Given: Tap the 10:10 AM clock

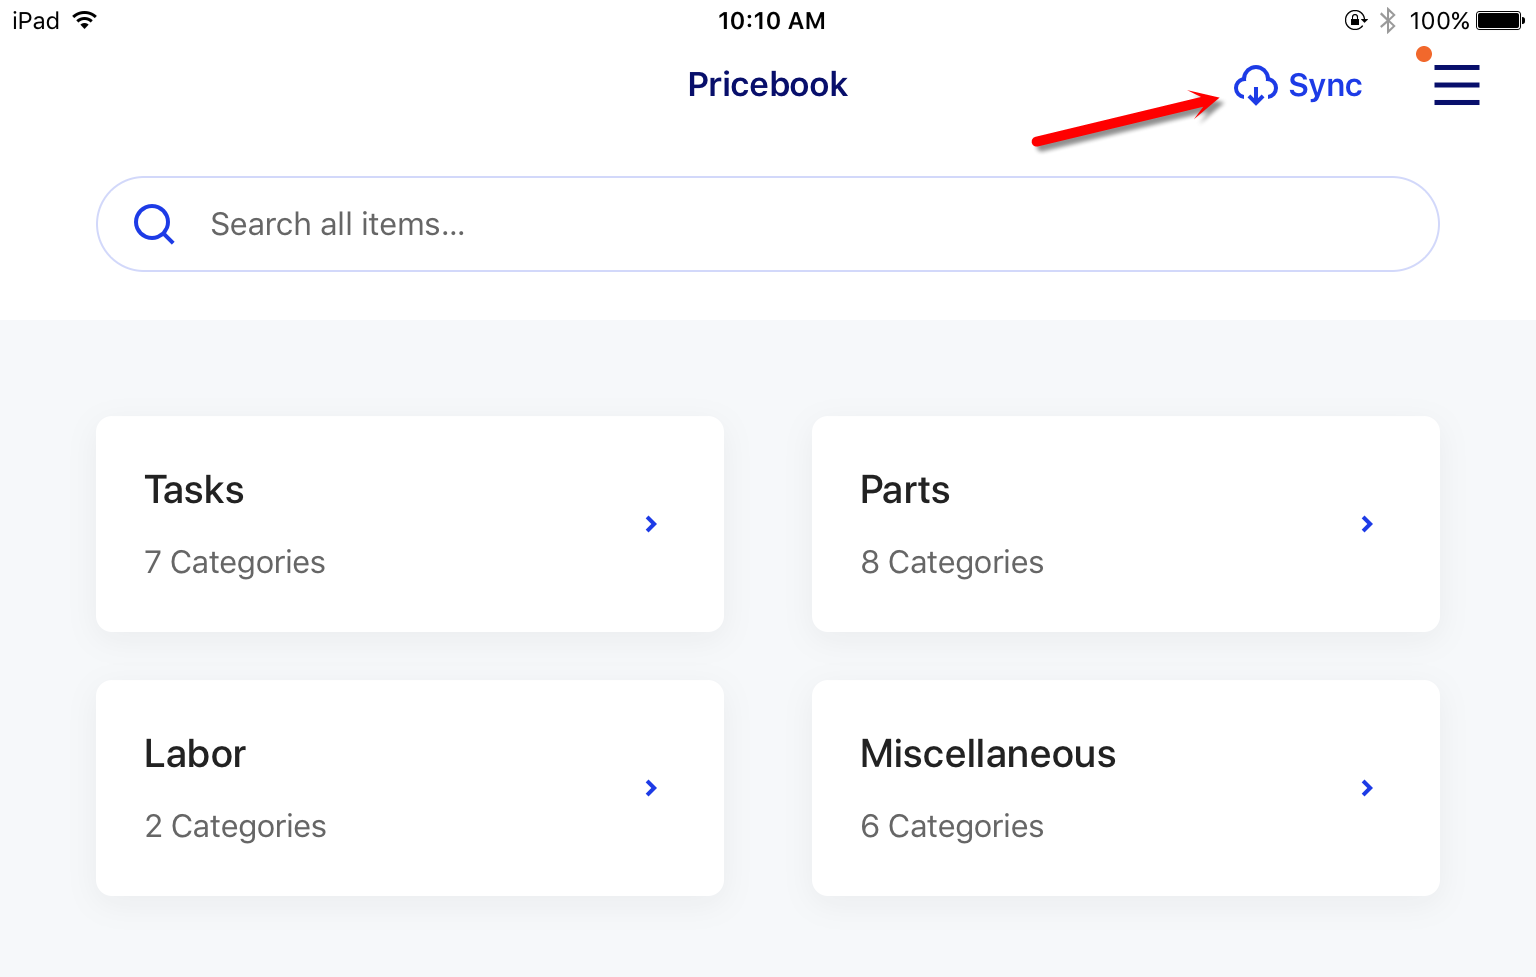Looking at the screenshot, I should click(771, 21).
